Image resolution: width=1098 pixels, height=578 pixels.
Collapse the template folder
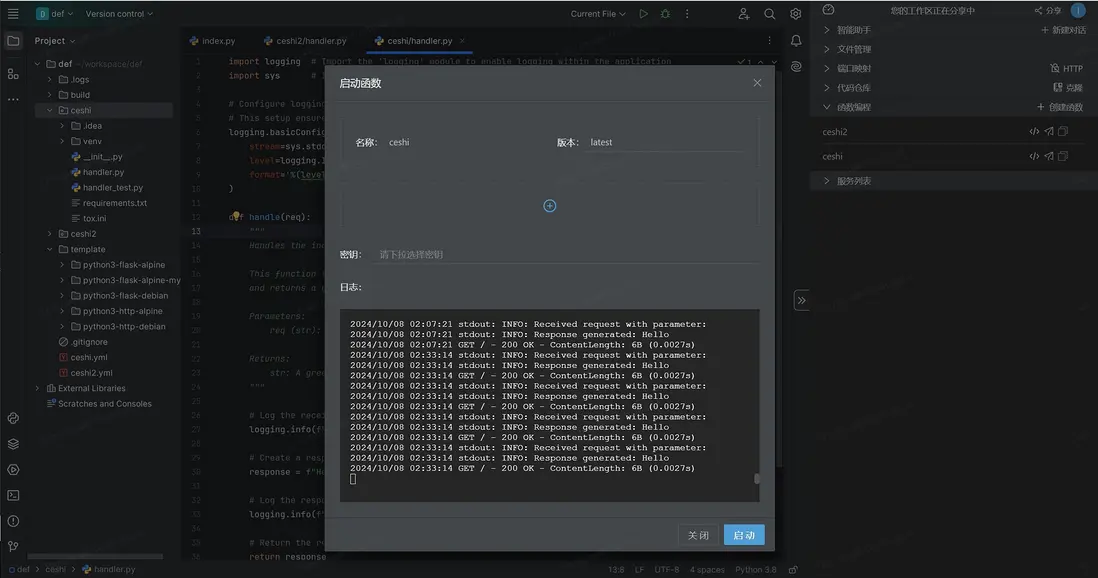coord(50,249)
